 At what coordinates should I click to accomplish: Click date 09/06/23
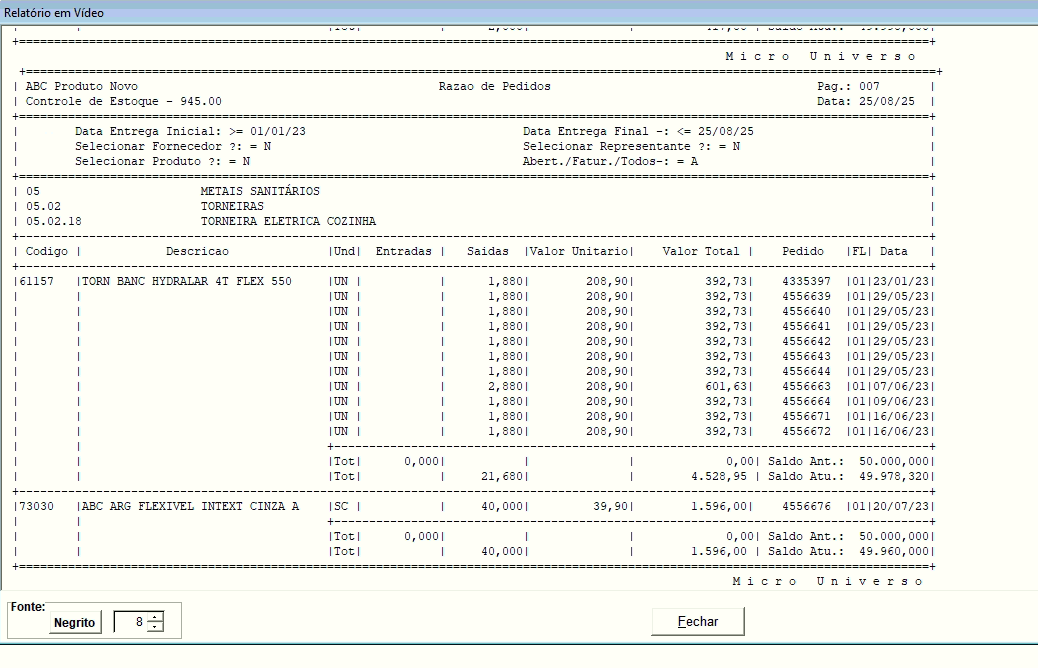click(x=901, y=401)
